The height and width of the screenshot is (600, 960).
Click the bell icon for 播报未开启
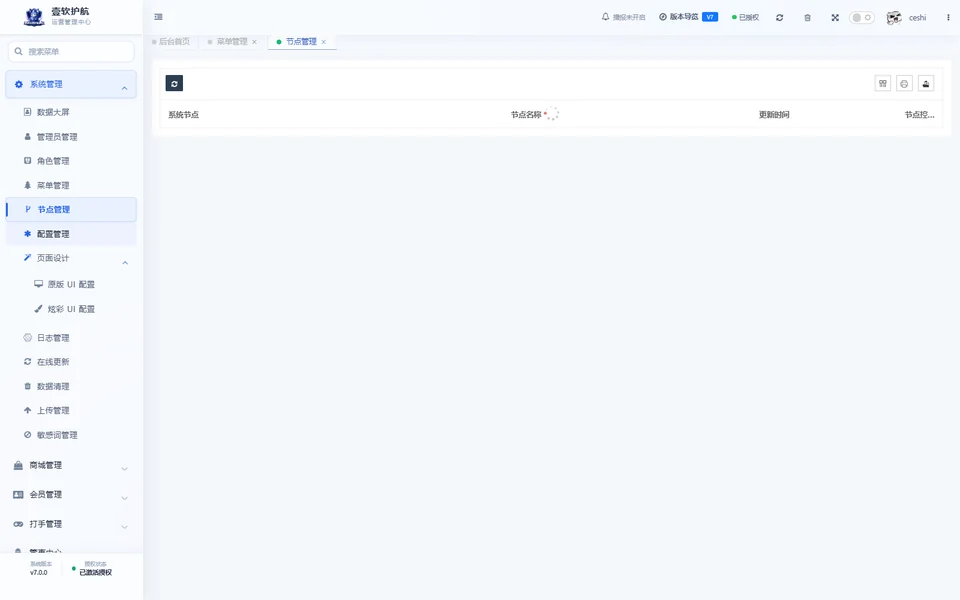(x=606, y=17)
